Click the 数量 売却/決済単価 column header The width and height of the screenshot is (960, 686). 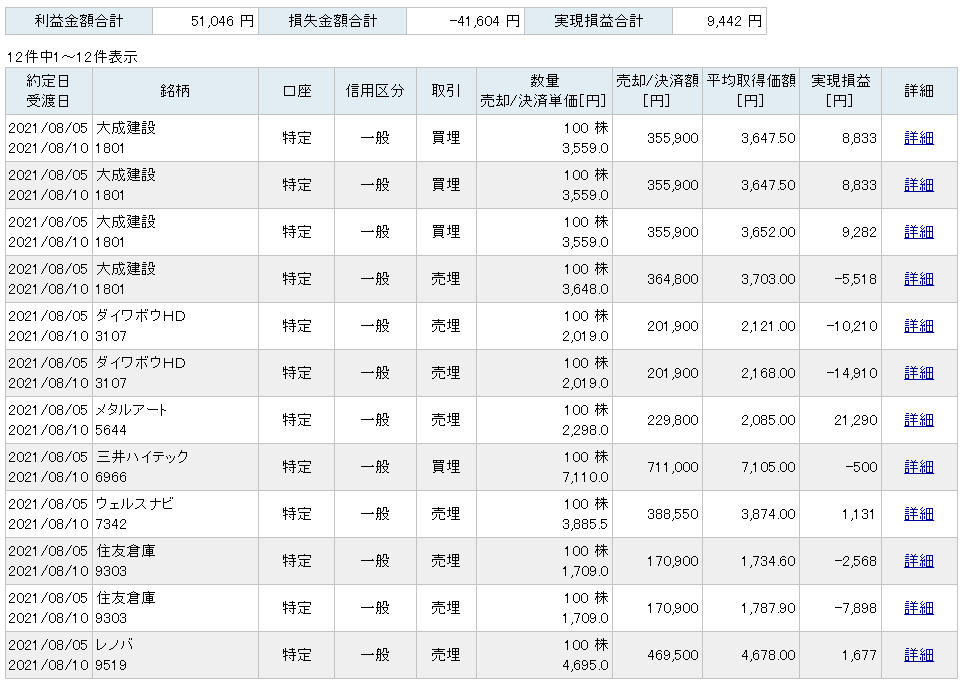544,91
